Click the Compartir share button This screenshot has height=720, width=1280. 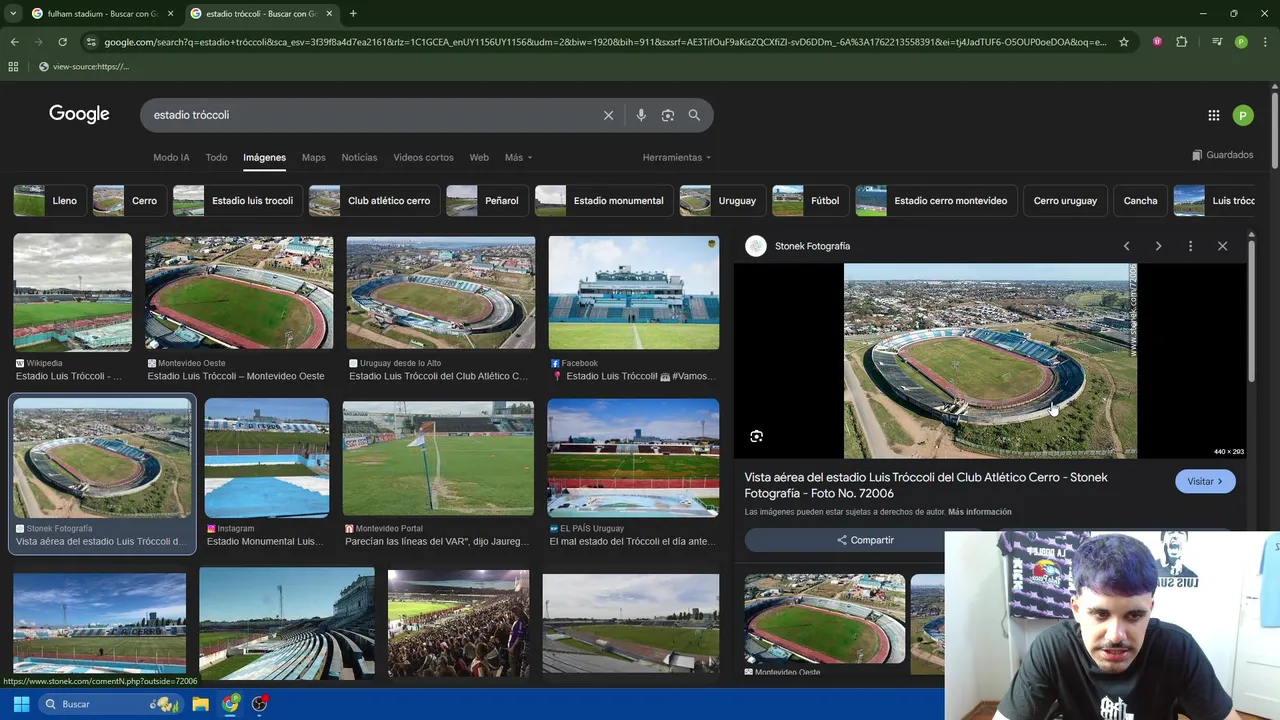(x=865, y=540)
